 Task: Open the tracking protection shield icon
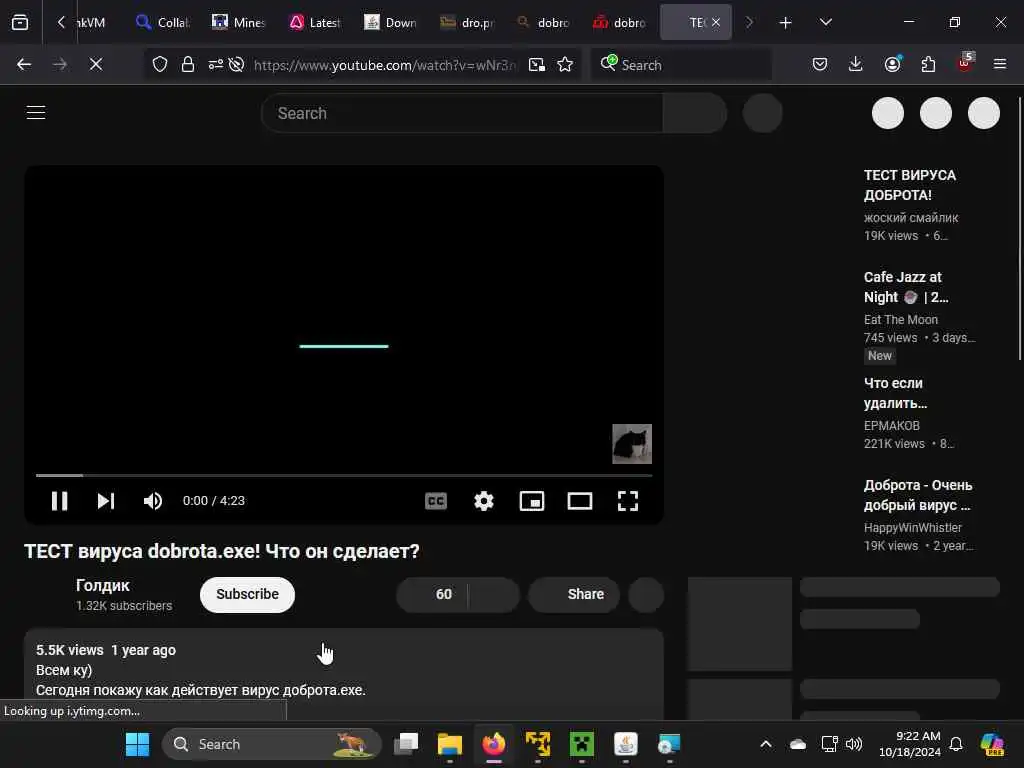pyautogui.click(x=160, y=64)
